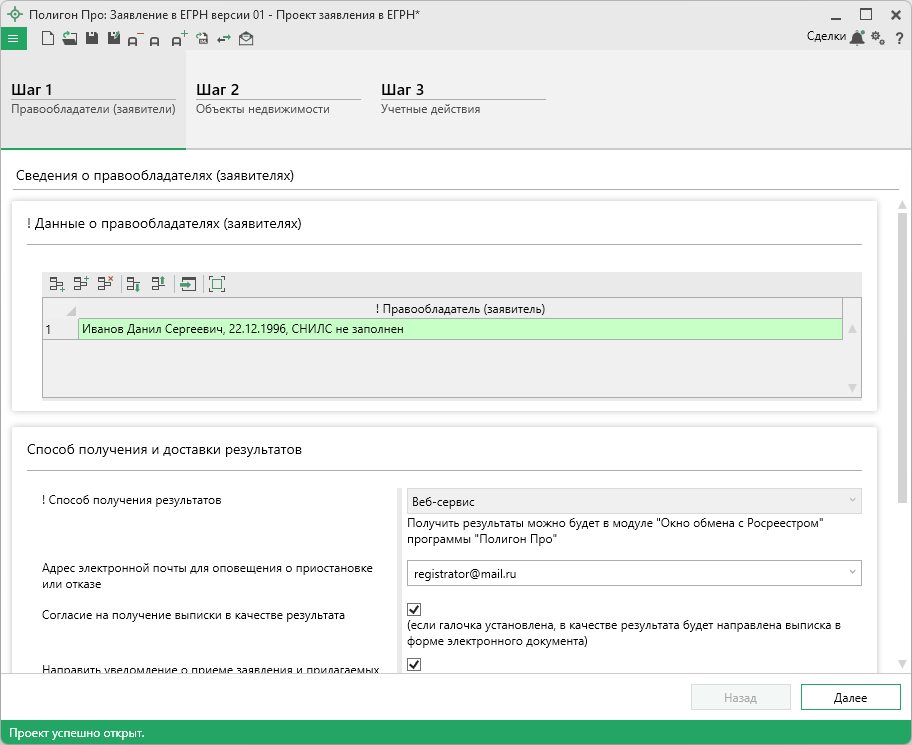Move row down using the table toolbar arrow
Viewport: 912px width, 745px height.
(x=134, y=284)
